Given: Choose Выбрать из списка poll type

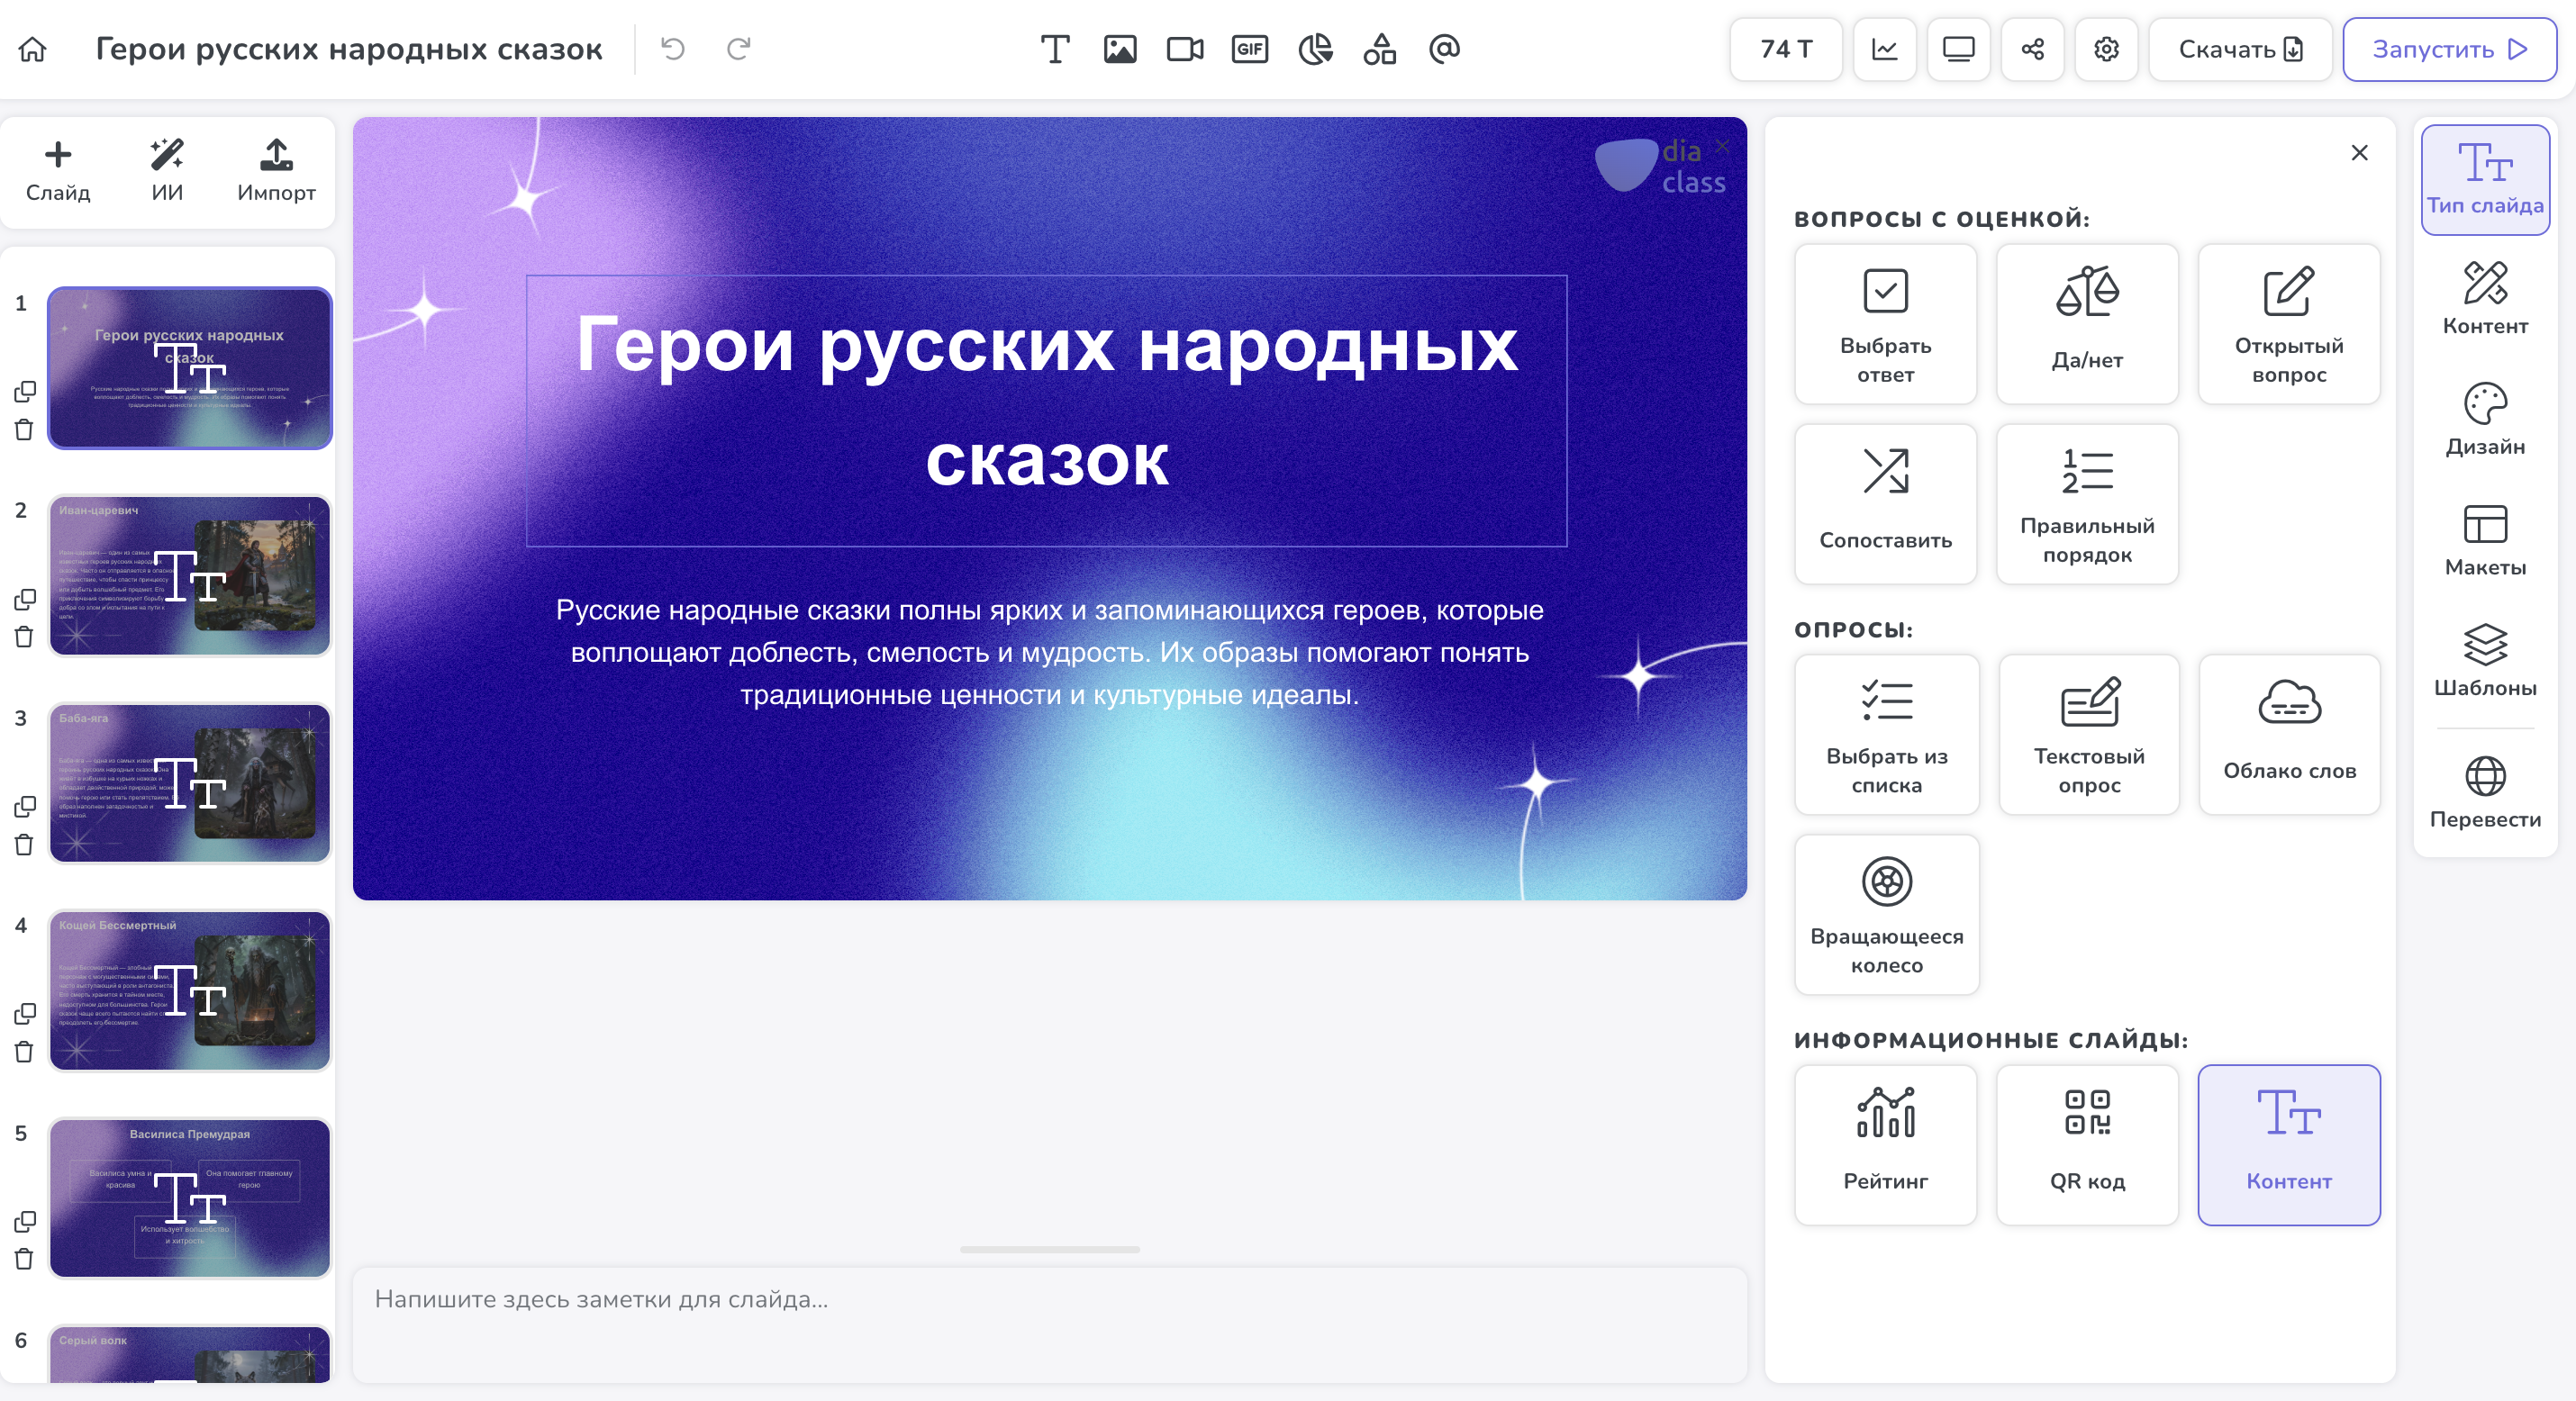Looking at the screenshot, I should point(1887,735).
